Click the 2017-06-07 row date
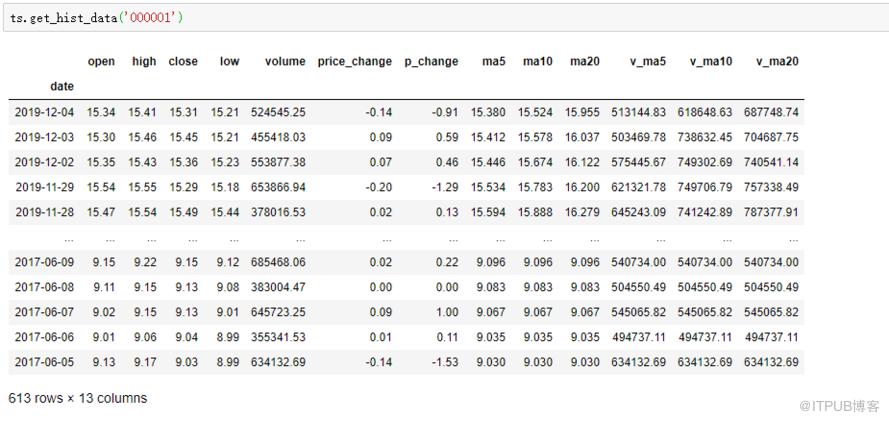This screenshot has height=421, width=889. 44,312
